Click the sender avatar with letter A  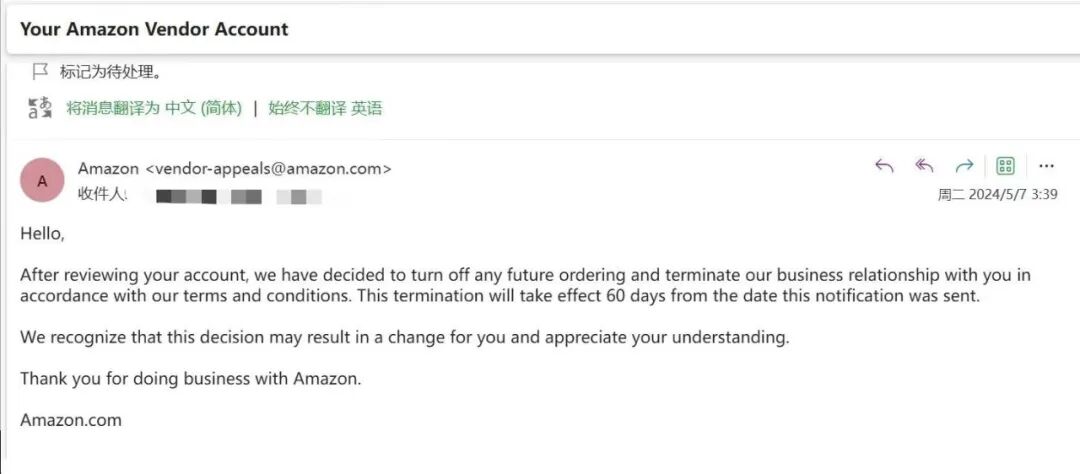coord(42,181)
